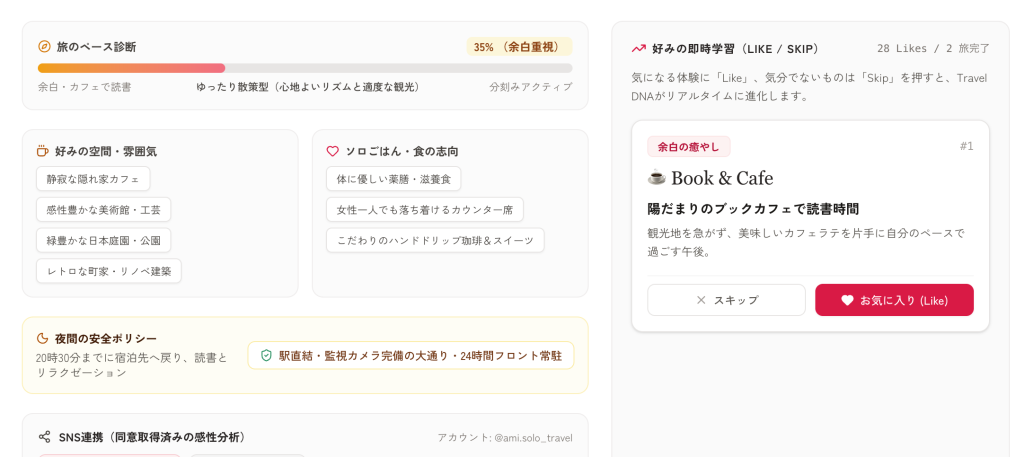This screenshot has height=457, width=1024.
Task: Click the trending arrow icon beside 好みの即時学習
Action: point(638,48)
